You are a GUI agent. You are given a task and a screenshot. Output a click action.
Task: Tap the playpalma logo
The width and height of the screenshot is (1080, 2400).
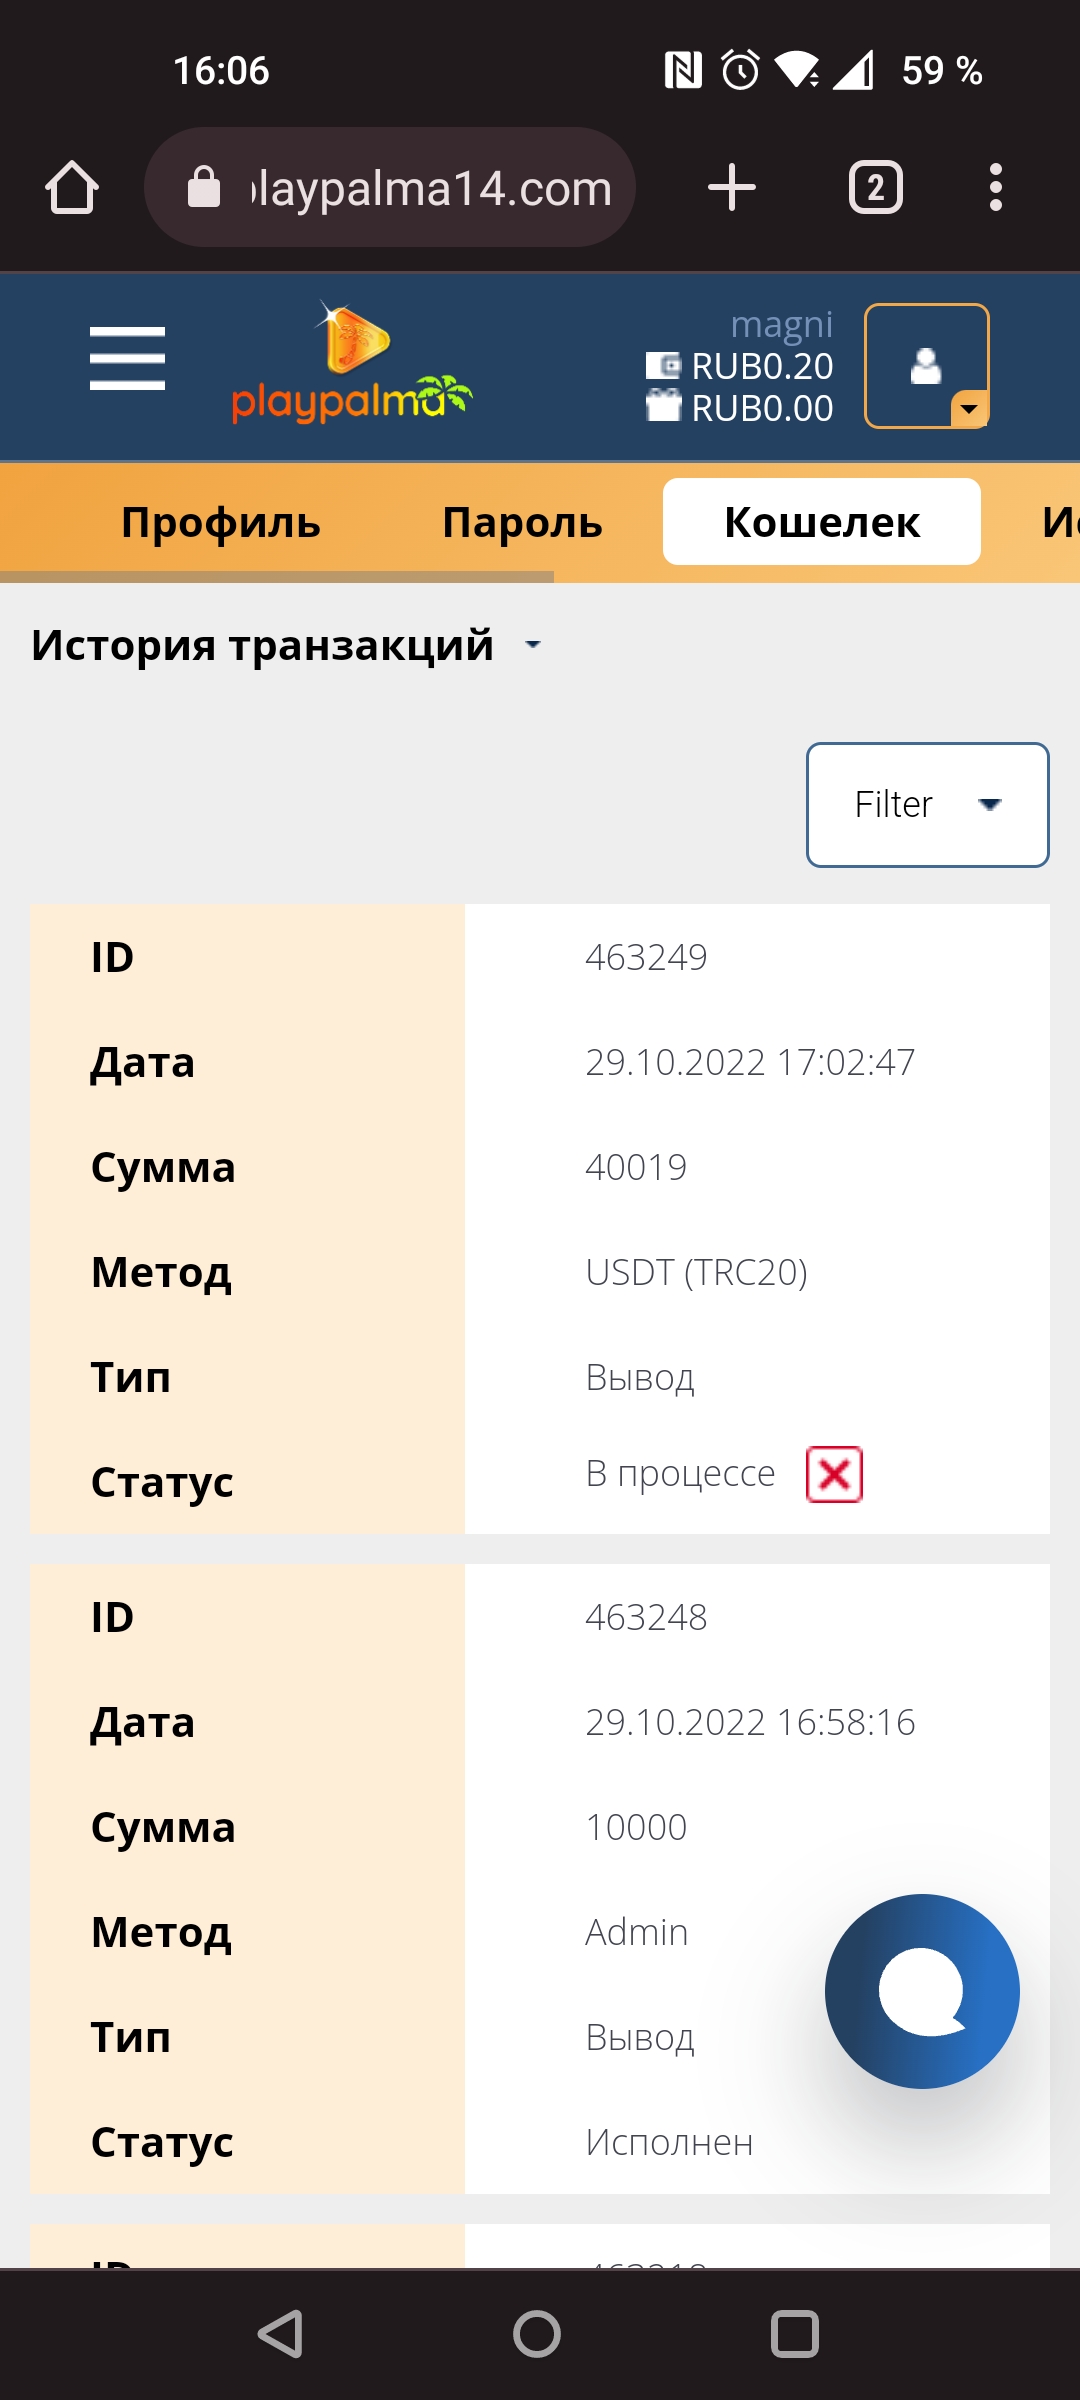tap(351, 364)
